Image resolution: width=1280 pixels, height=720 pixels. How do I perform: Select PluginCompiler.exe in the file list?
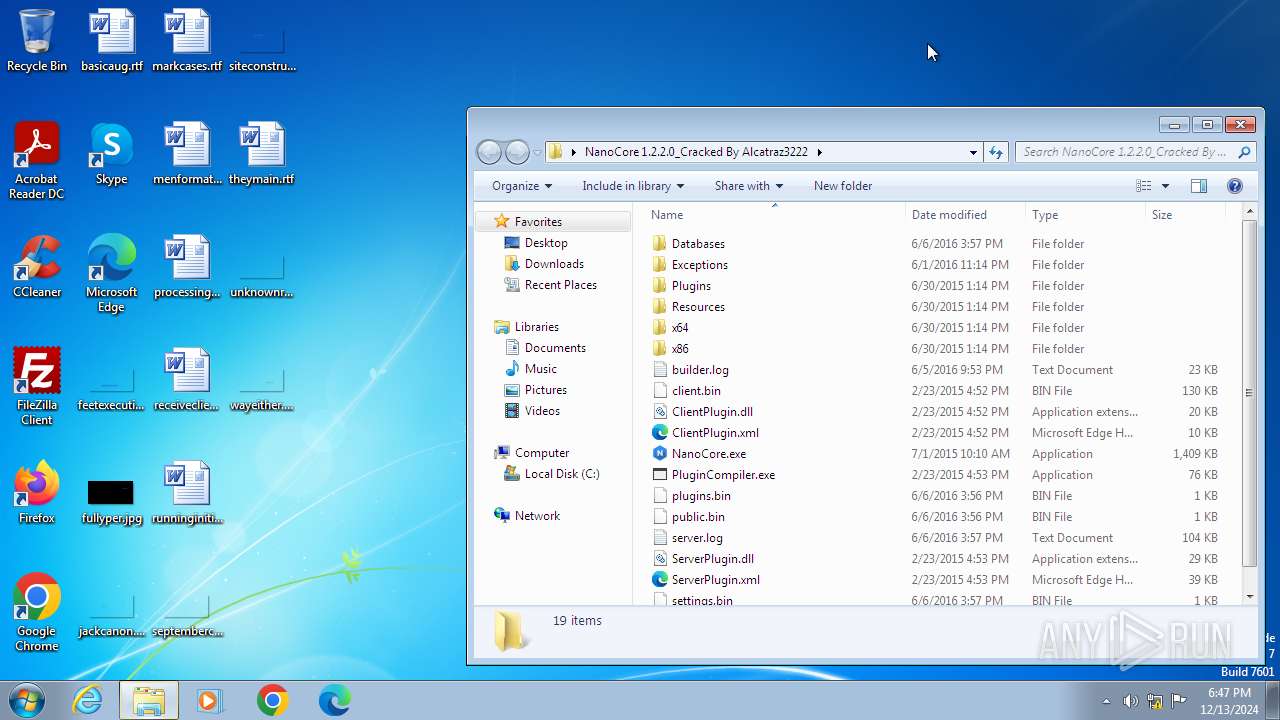click(x=723, y=475)
